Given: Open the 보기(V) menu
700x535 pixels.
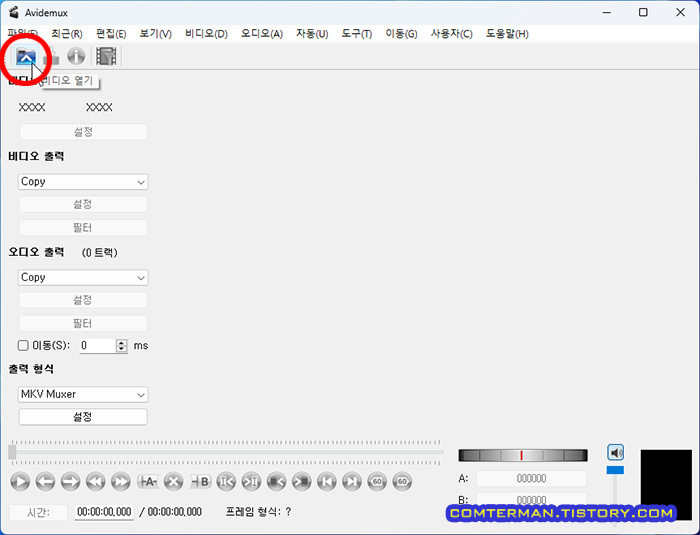Looking at the screenshot, I should pyautogui.click(x=155, y=34).
